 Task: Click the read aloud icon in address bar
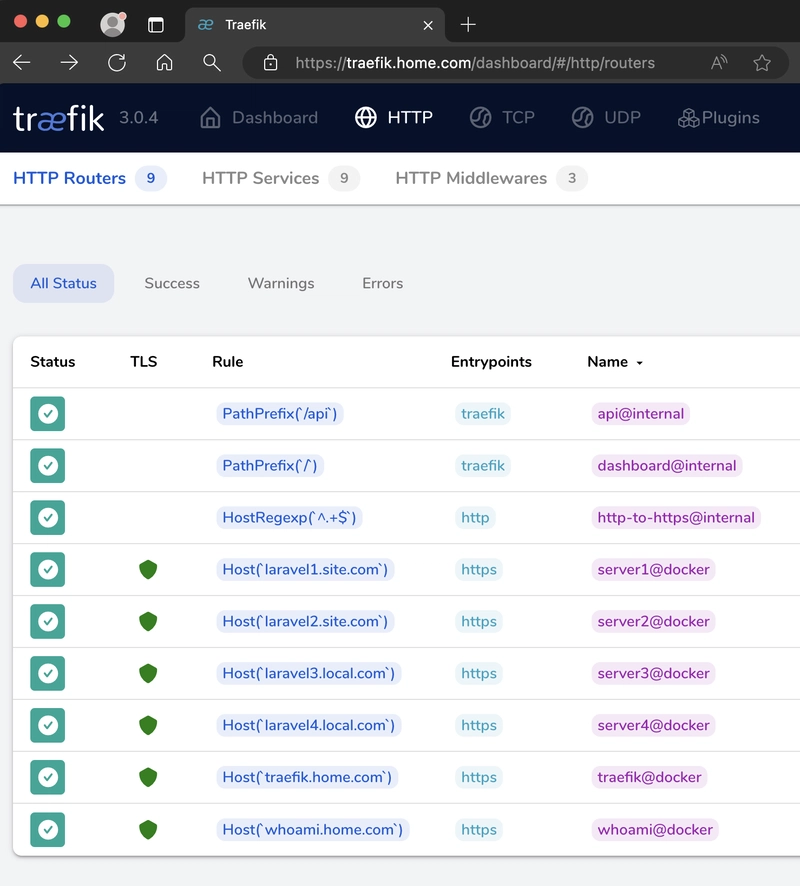[x=719, y=63]
